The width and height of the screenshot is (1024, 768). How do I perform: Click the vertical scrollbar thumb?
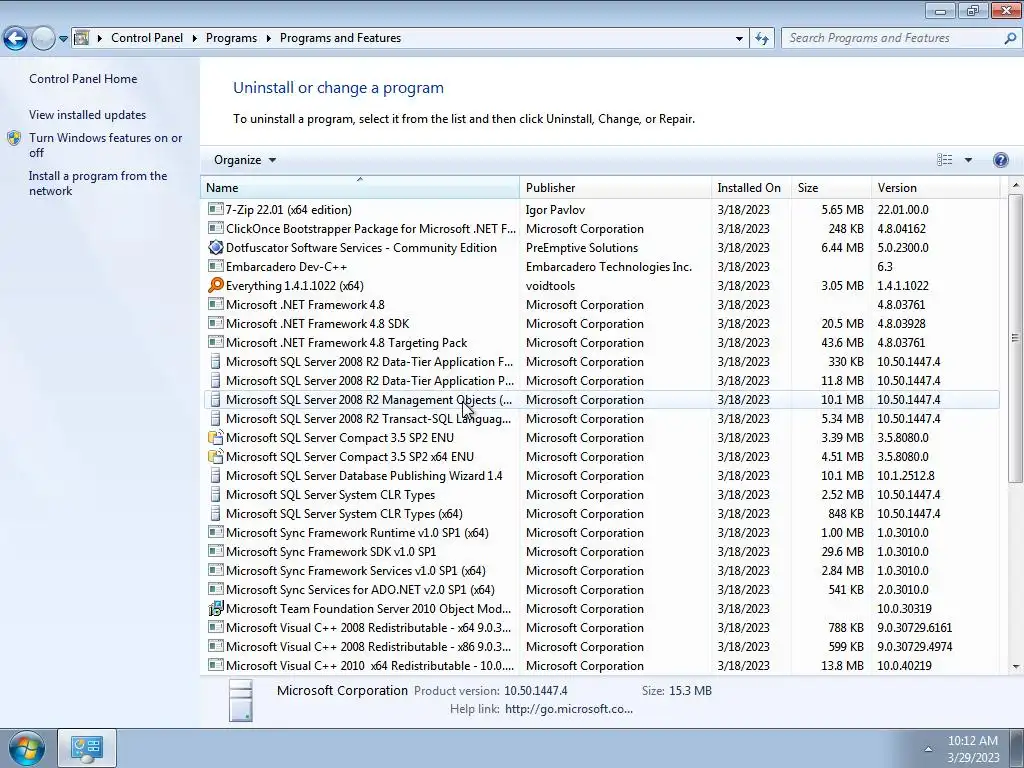(x=1016, y=338)
